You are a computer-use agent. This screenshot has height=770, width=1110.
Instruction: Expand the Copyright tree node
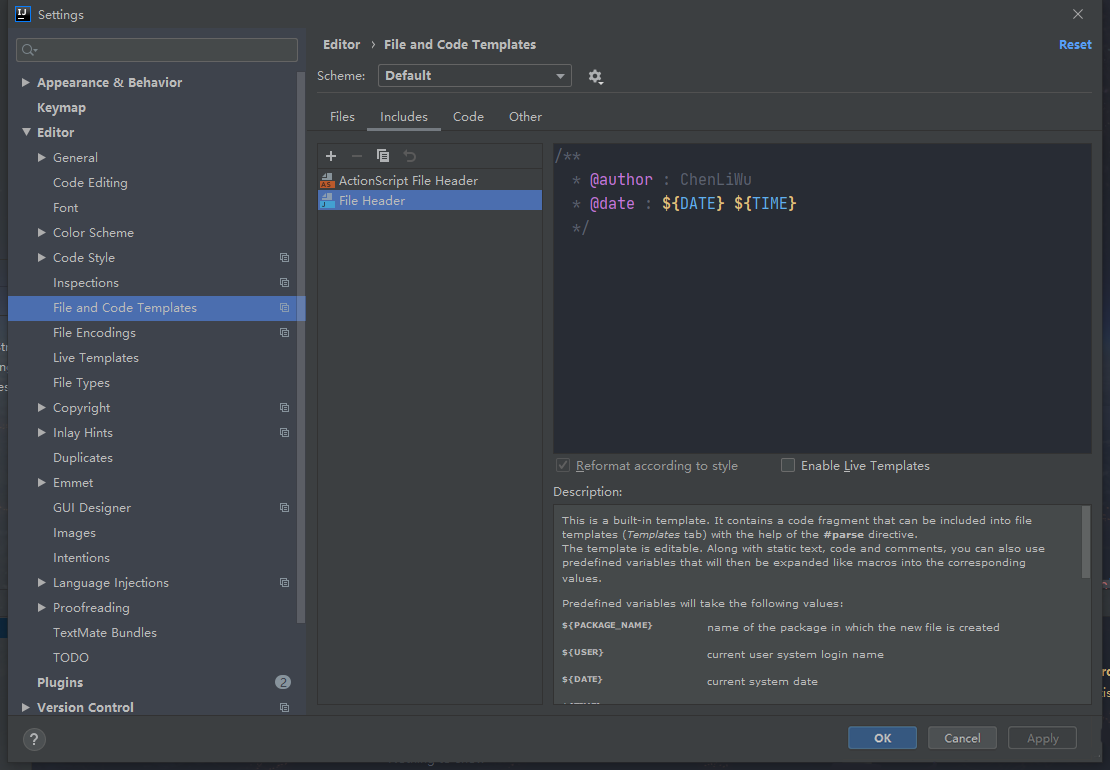pyautogui.click(x=42, y=408)
